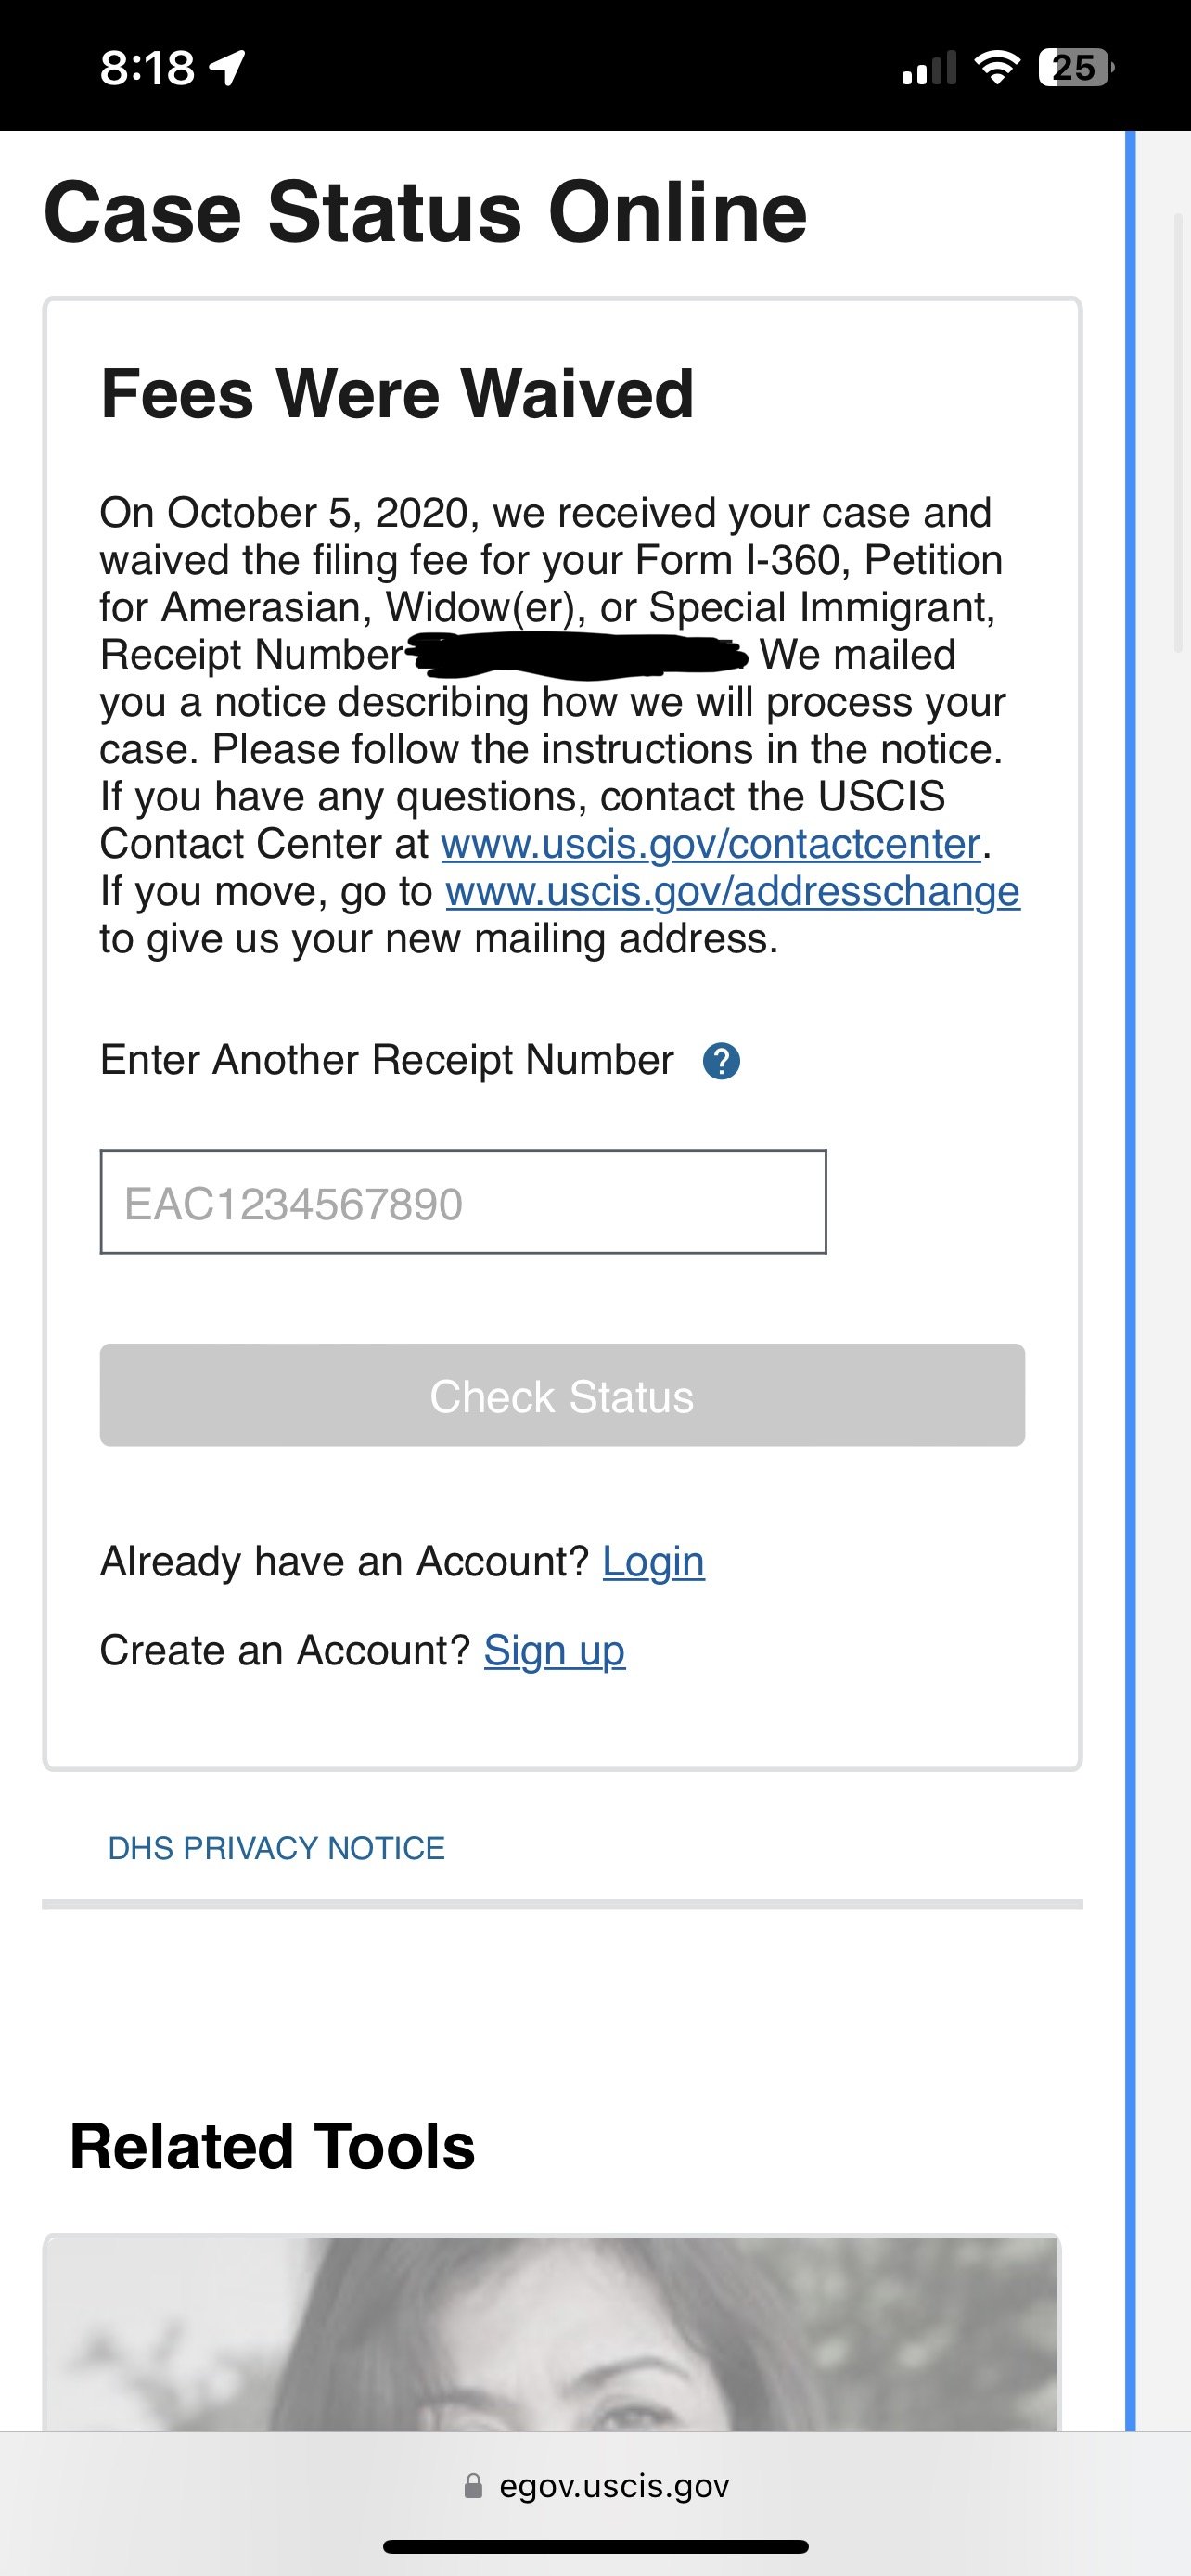This screenshot has height=2576, width=1191.
Task: Open www.uscis.gov/contactcenter link
Action: 710,844
